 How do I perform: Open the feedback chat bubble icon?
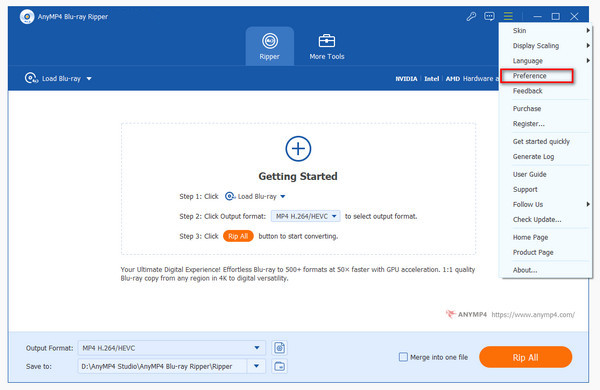click(489, 16)
